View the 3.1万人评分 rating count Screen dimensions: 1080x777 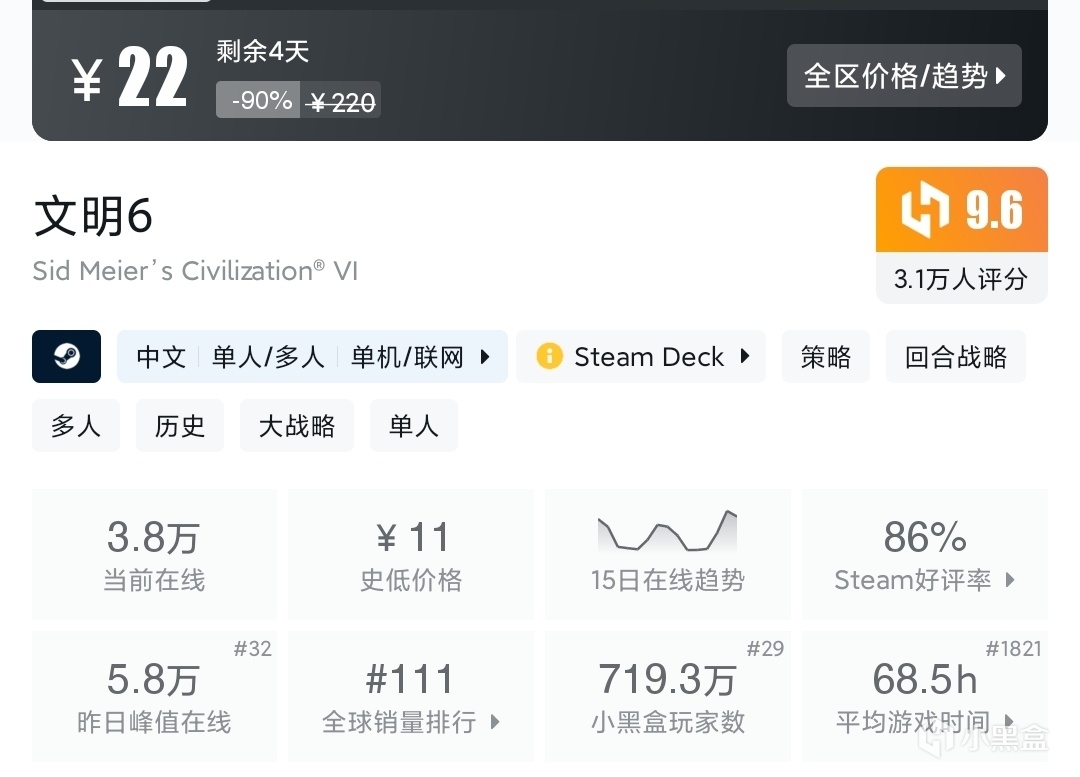960,279
